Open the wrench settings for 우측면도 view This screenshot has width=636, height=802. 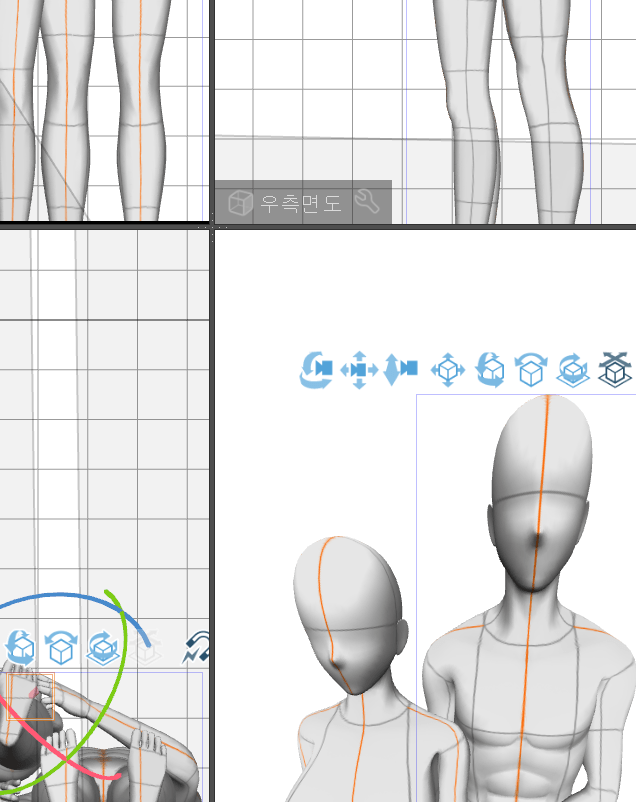(367, 201)
